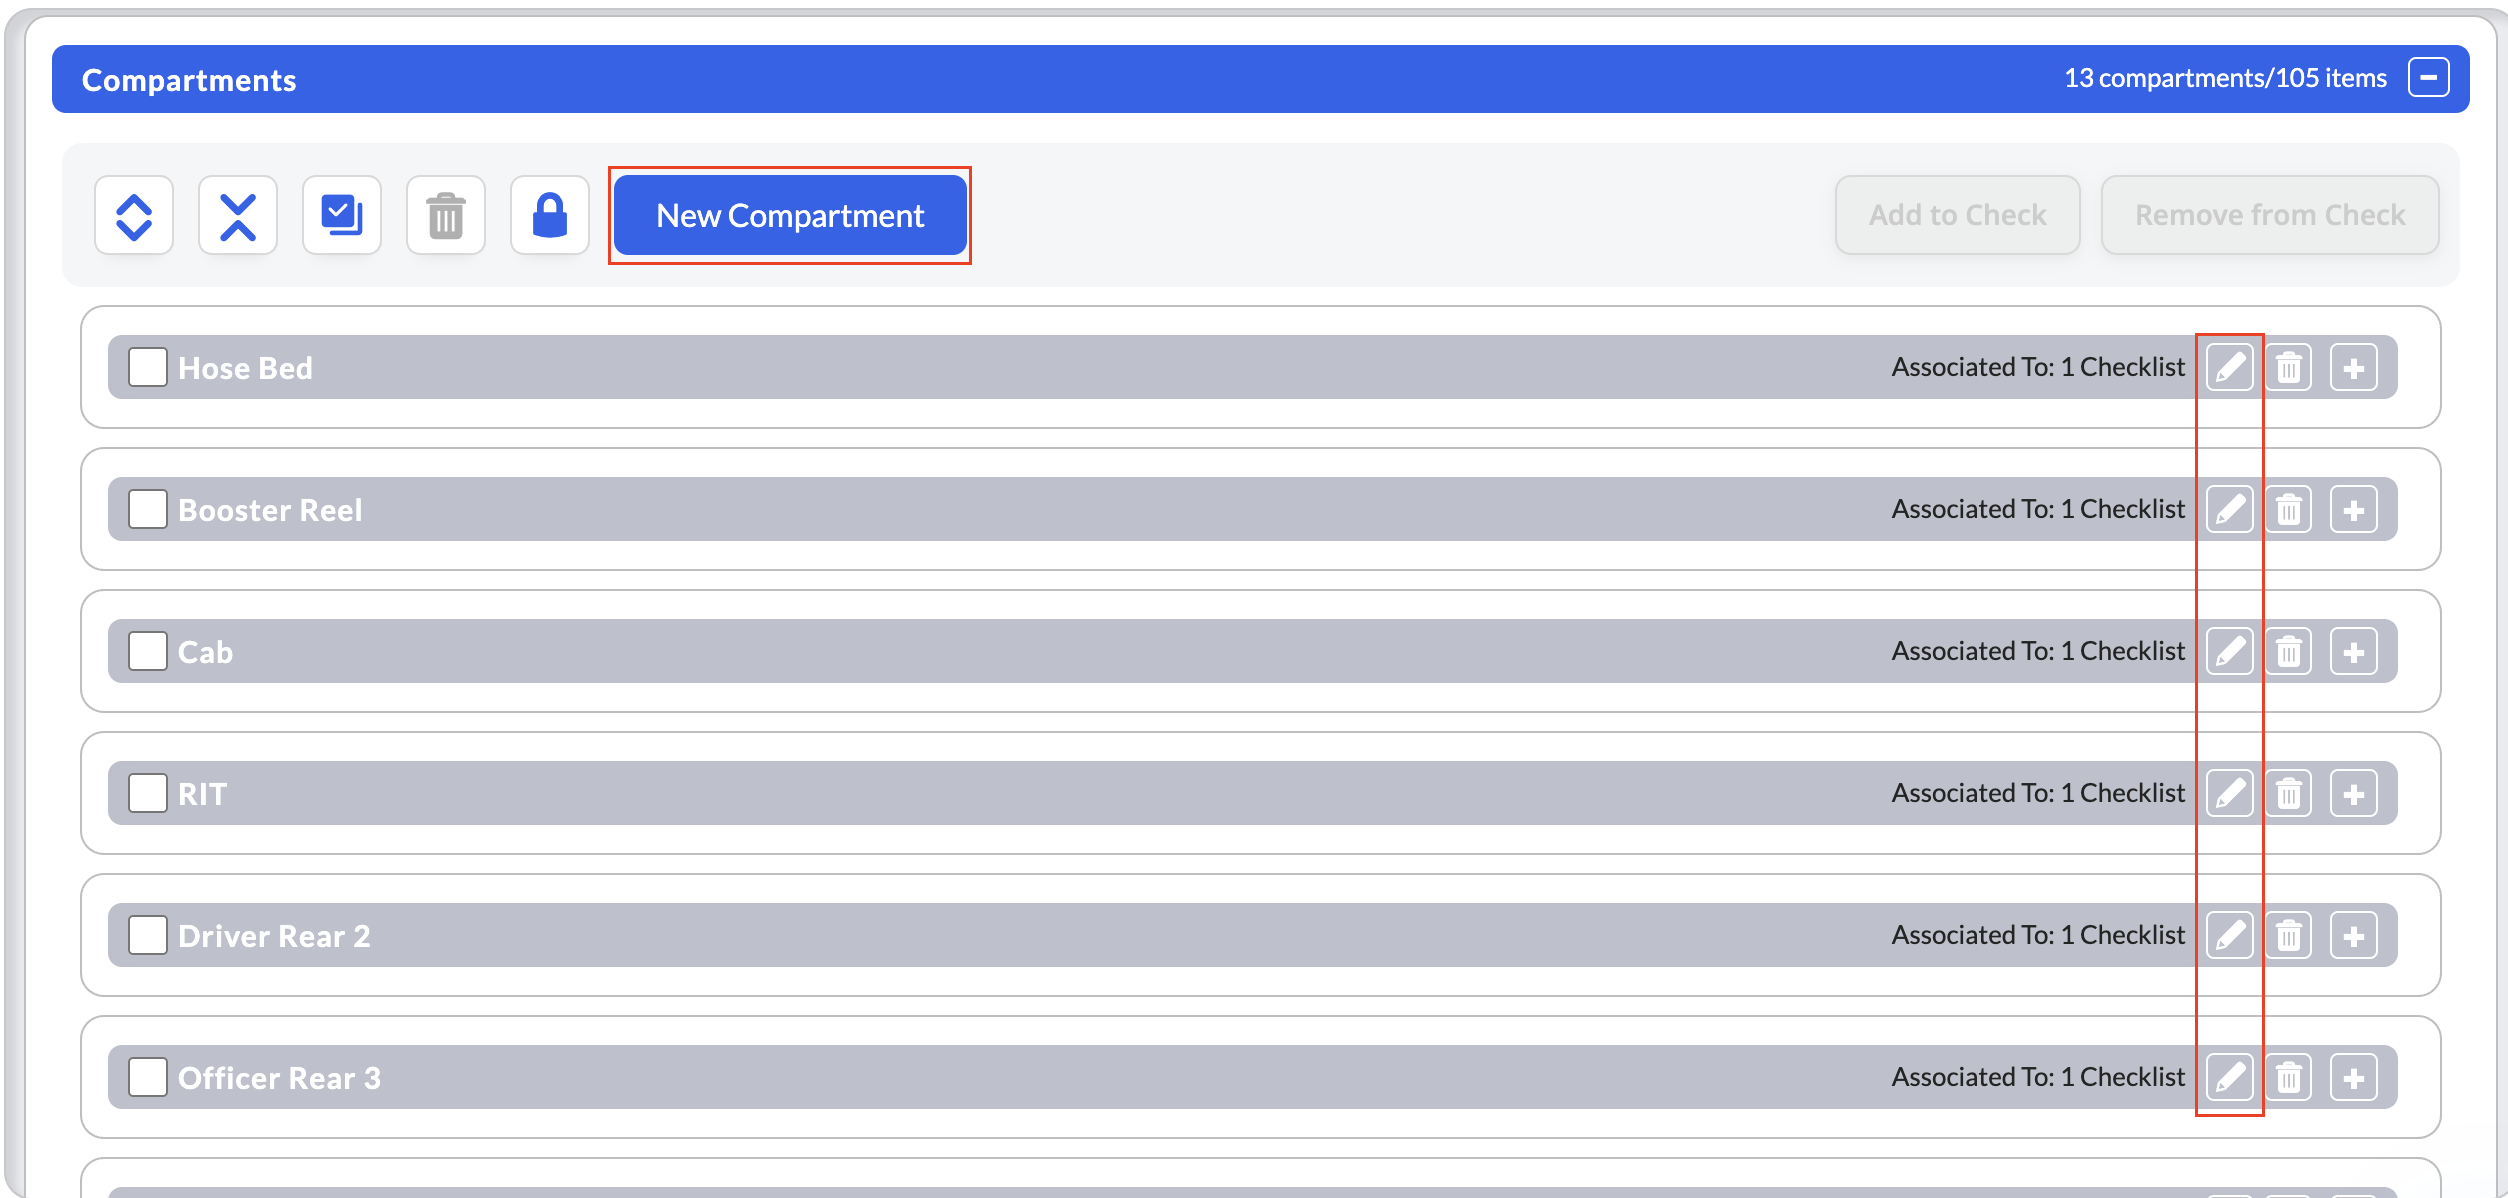Click the Booster Reel compartment name
Image resolution: width=2508 pixels, height=1198 pixels.
(270, 510)
